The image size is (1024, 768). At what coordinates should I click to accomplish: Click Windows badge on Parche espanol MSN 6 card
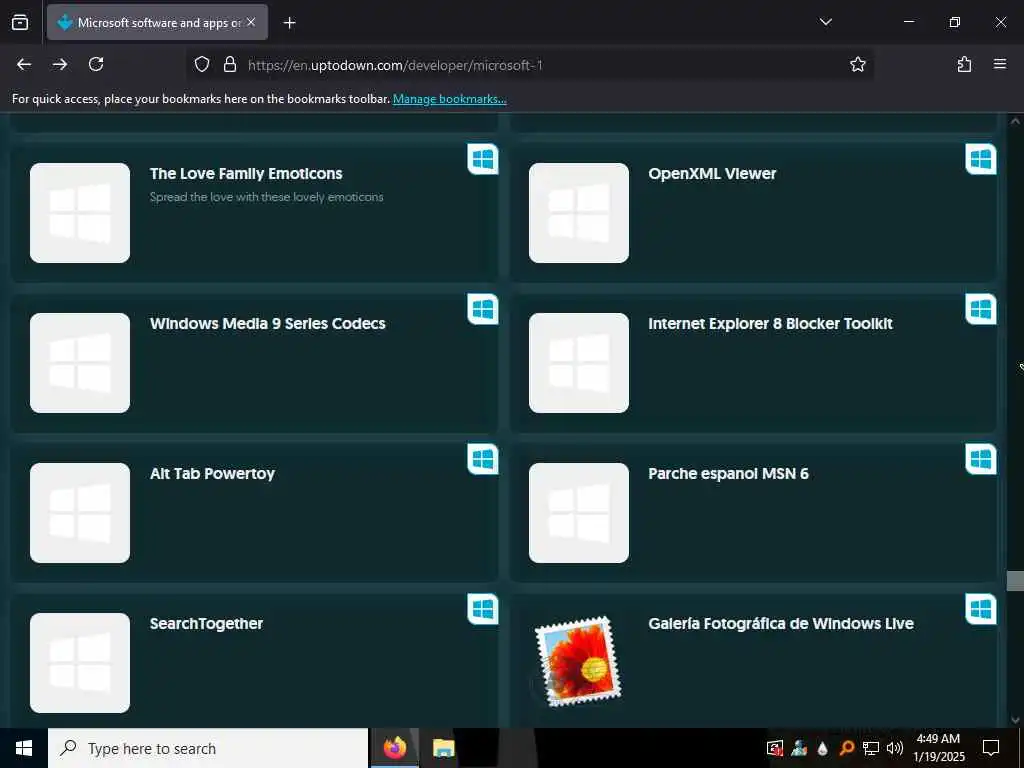981,459
